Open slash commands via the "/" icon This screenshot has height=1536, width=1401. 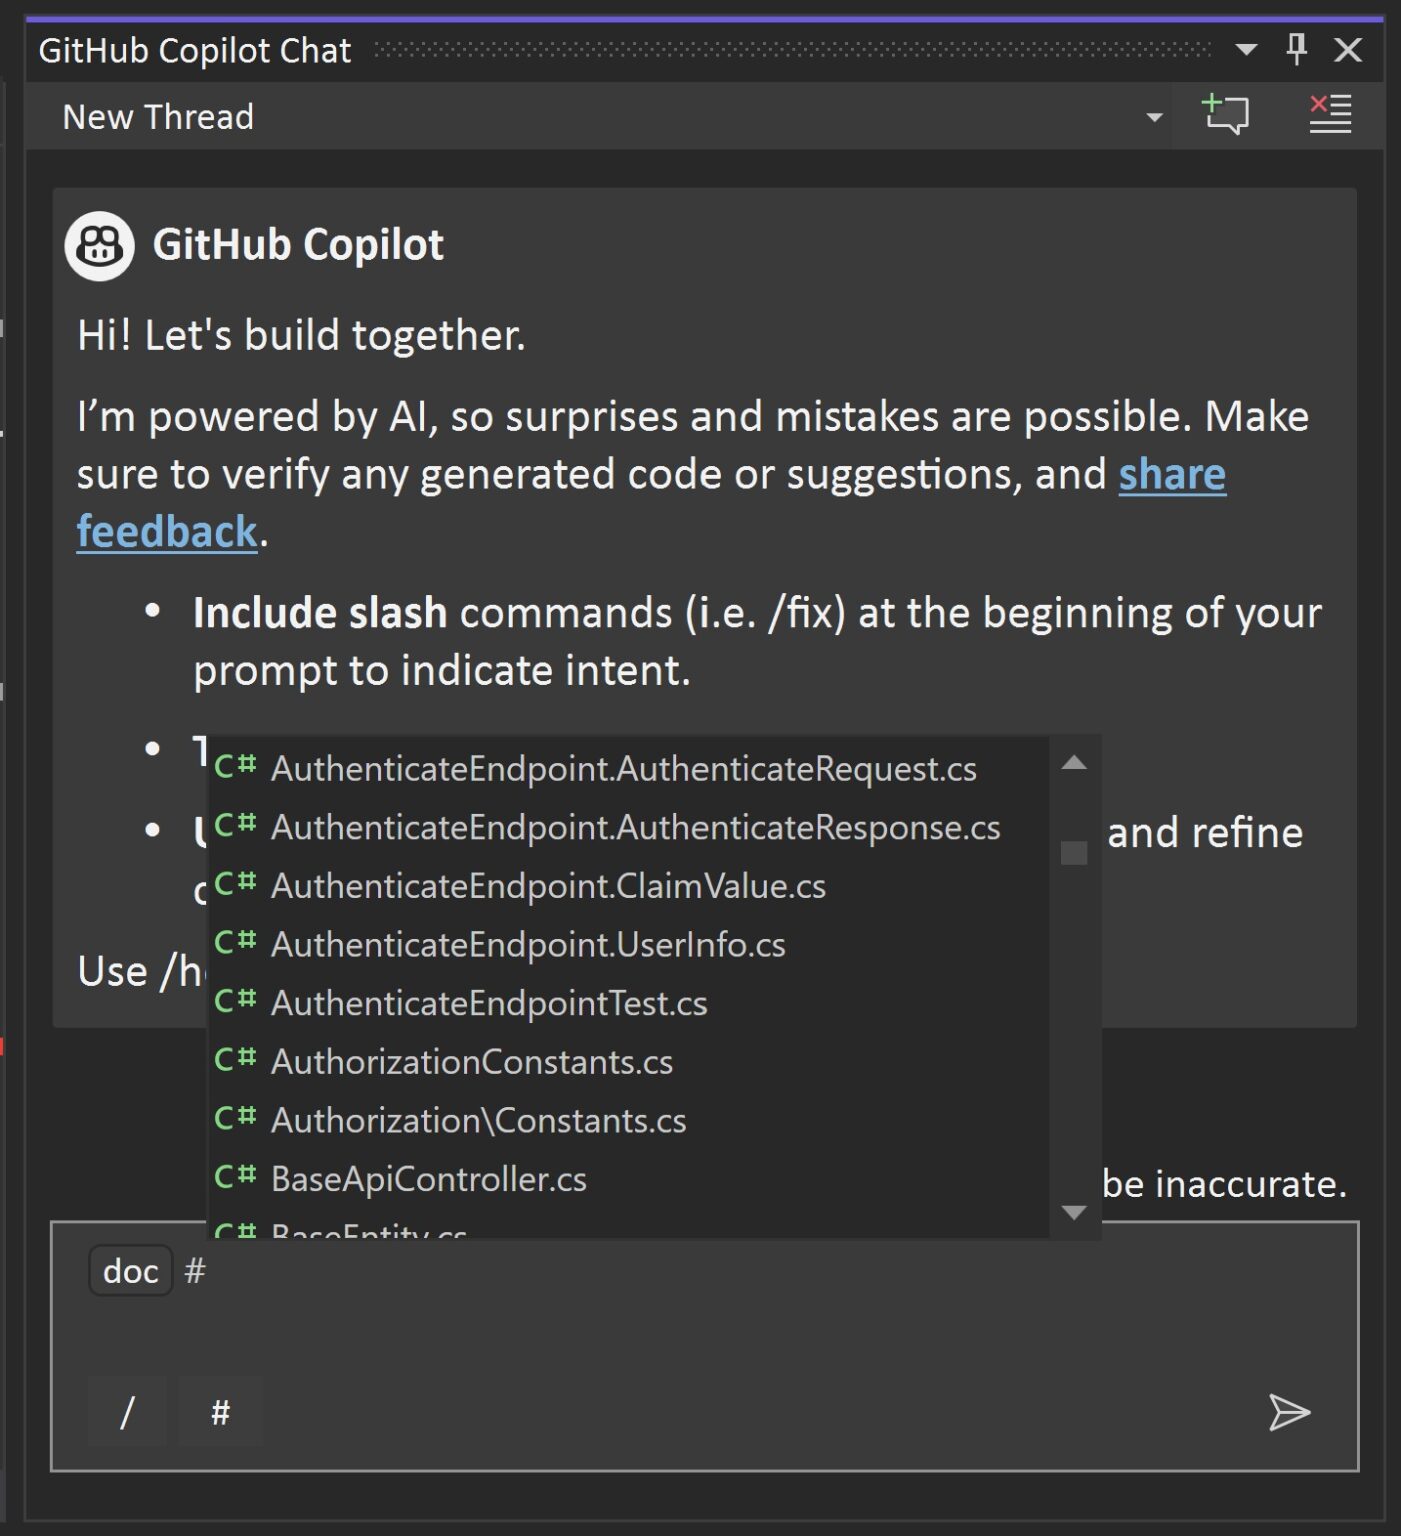coord(126,1412)
